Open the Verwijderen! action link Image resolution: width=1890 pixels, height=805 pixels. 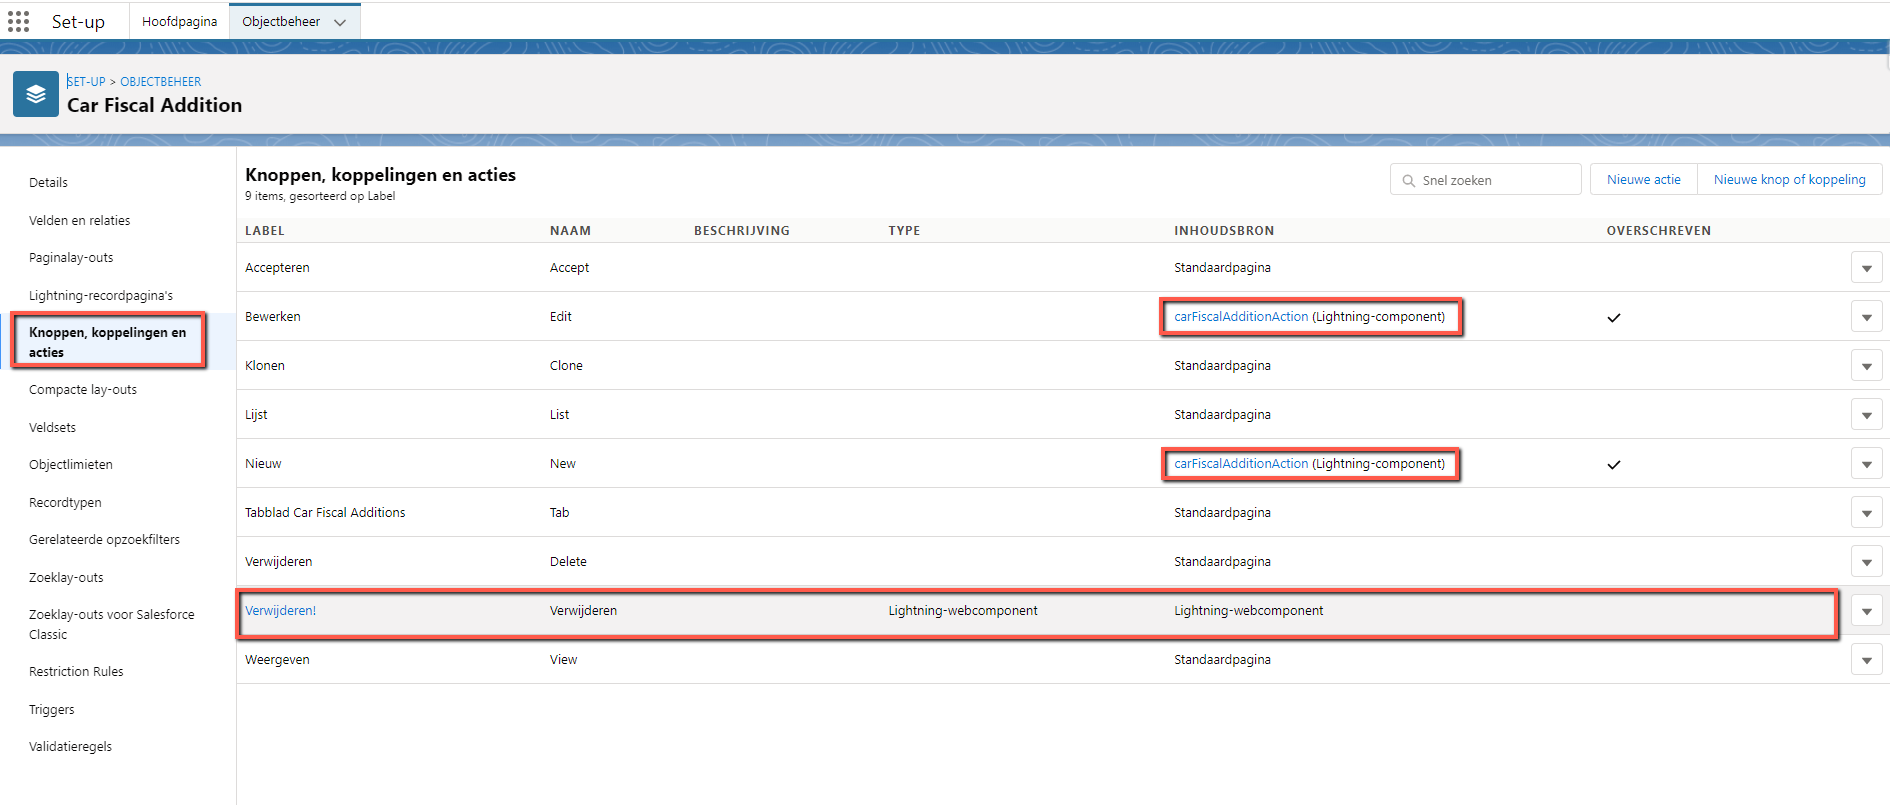coord(280,610)
